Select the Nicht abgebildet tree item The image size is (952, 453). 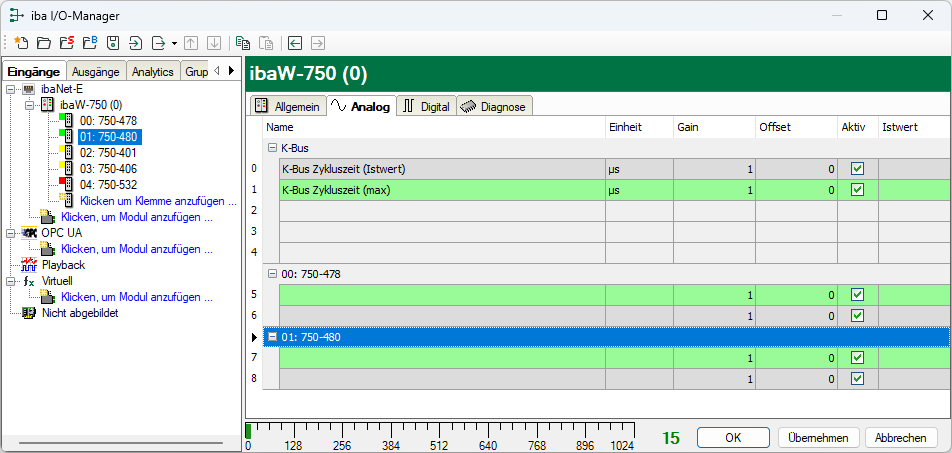pyautogui.click(x=80, y=313)
